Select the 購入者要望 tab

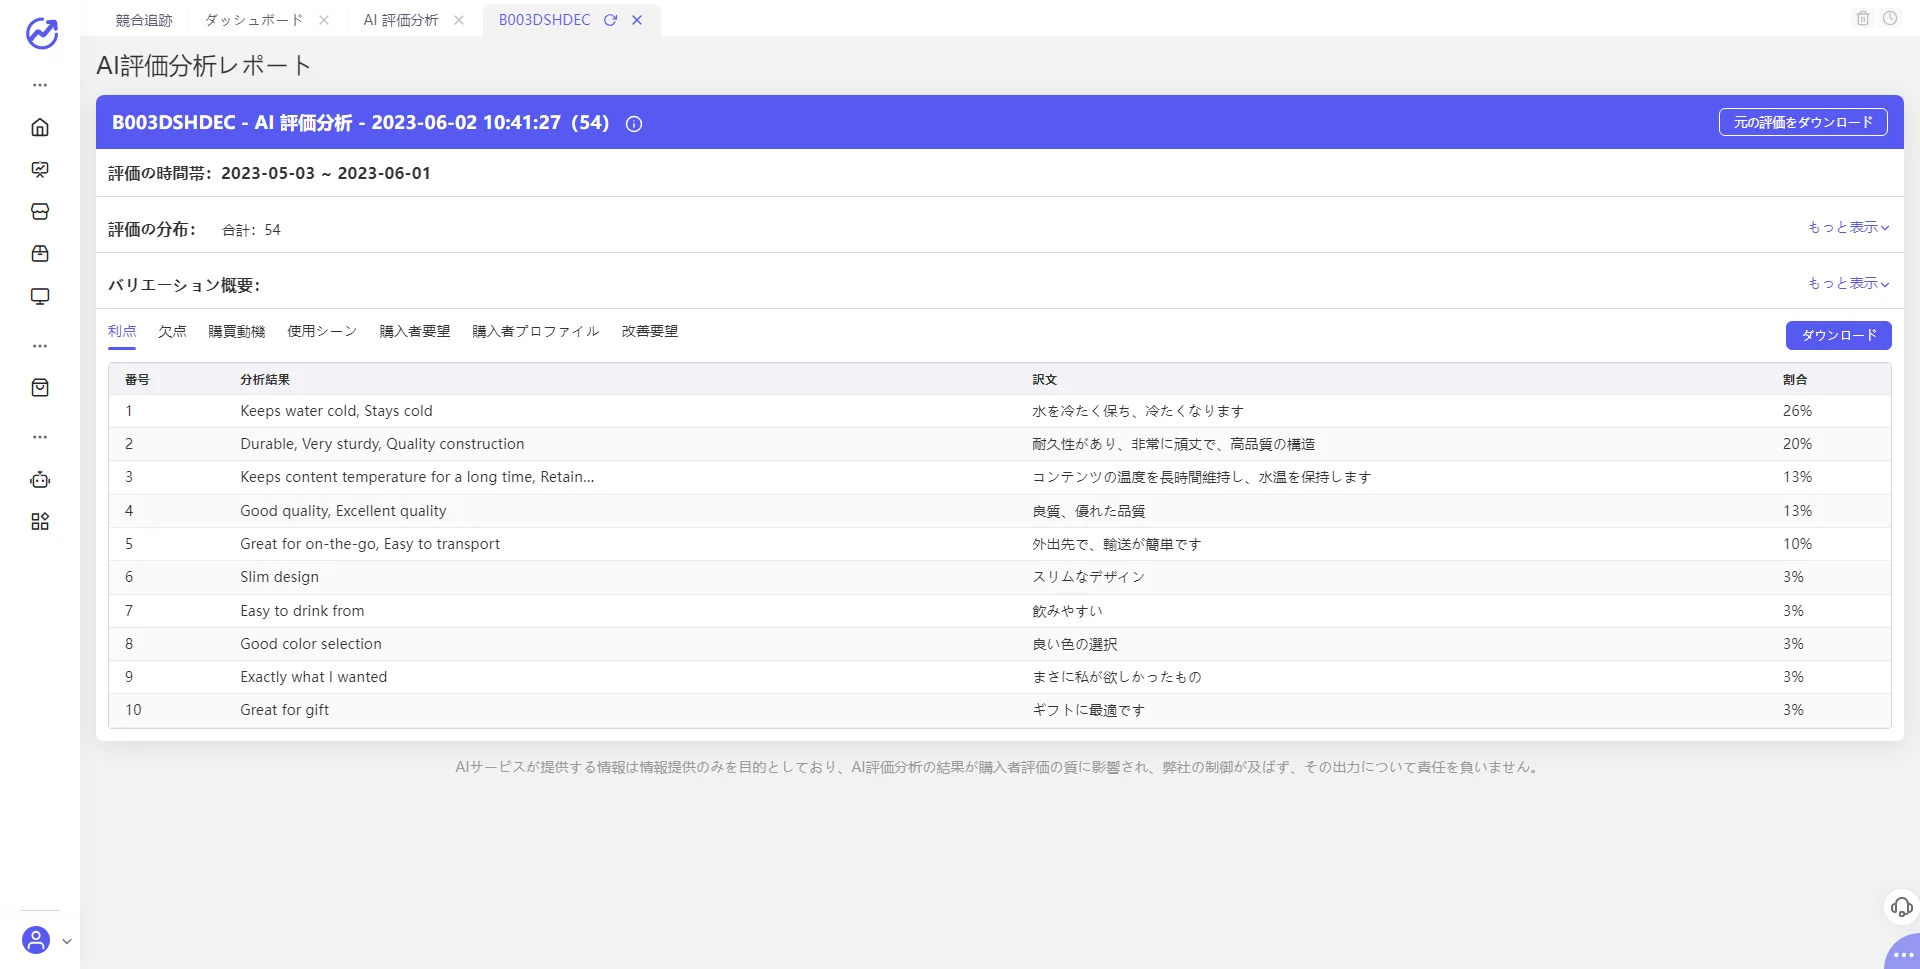click(x=415, y=331)
